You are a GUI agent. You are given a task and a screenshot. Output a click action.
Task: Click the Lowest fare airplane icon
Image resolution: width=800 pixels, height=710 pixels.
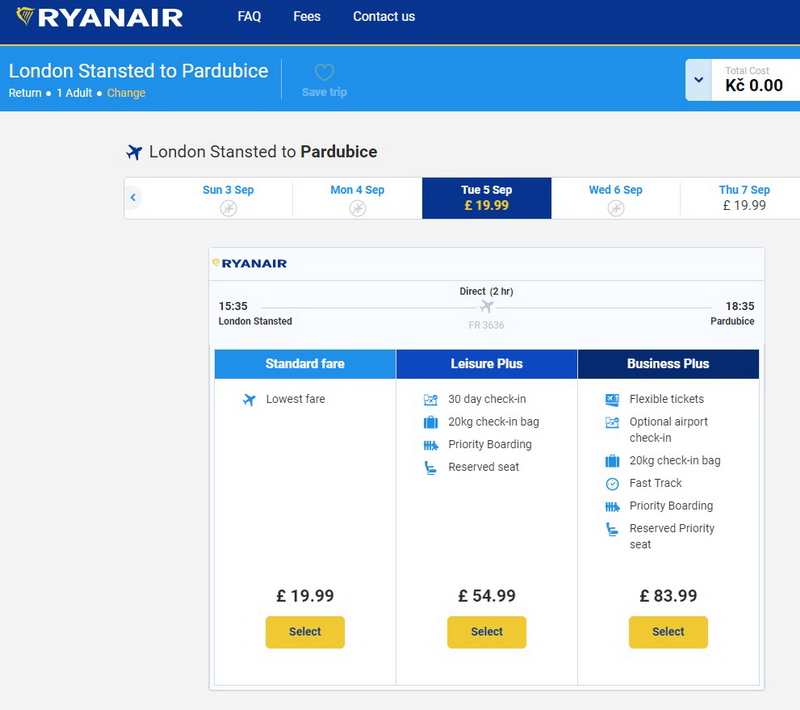[x=249, y=399]
